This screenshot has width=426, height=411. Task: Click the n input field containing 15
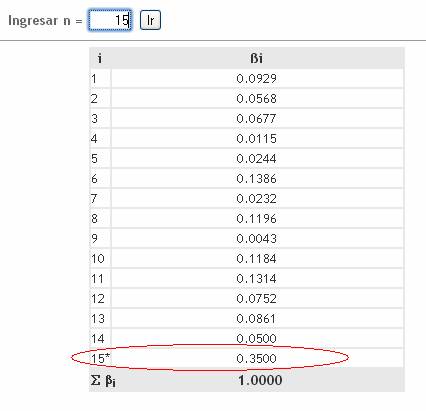[x=110, y=20]
